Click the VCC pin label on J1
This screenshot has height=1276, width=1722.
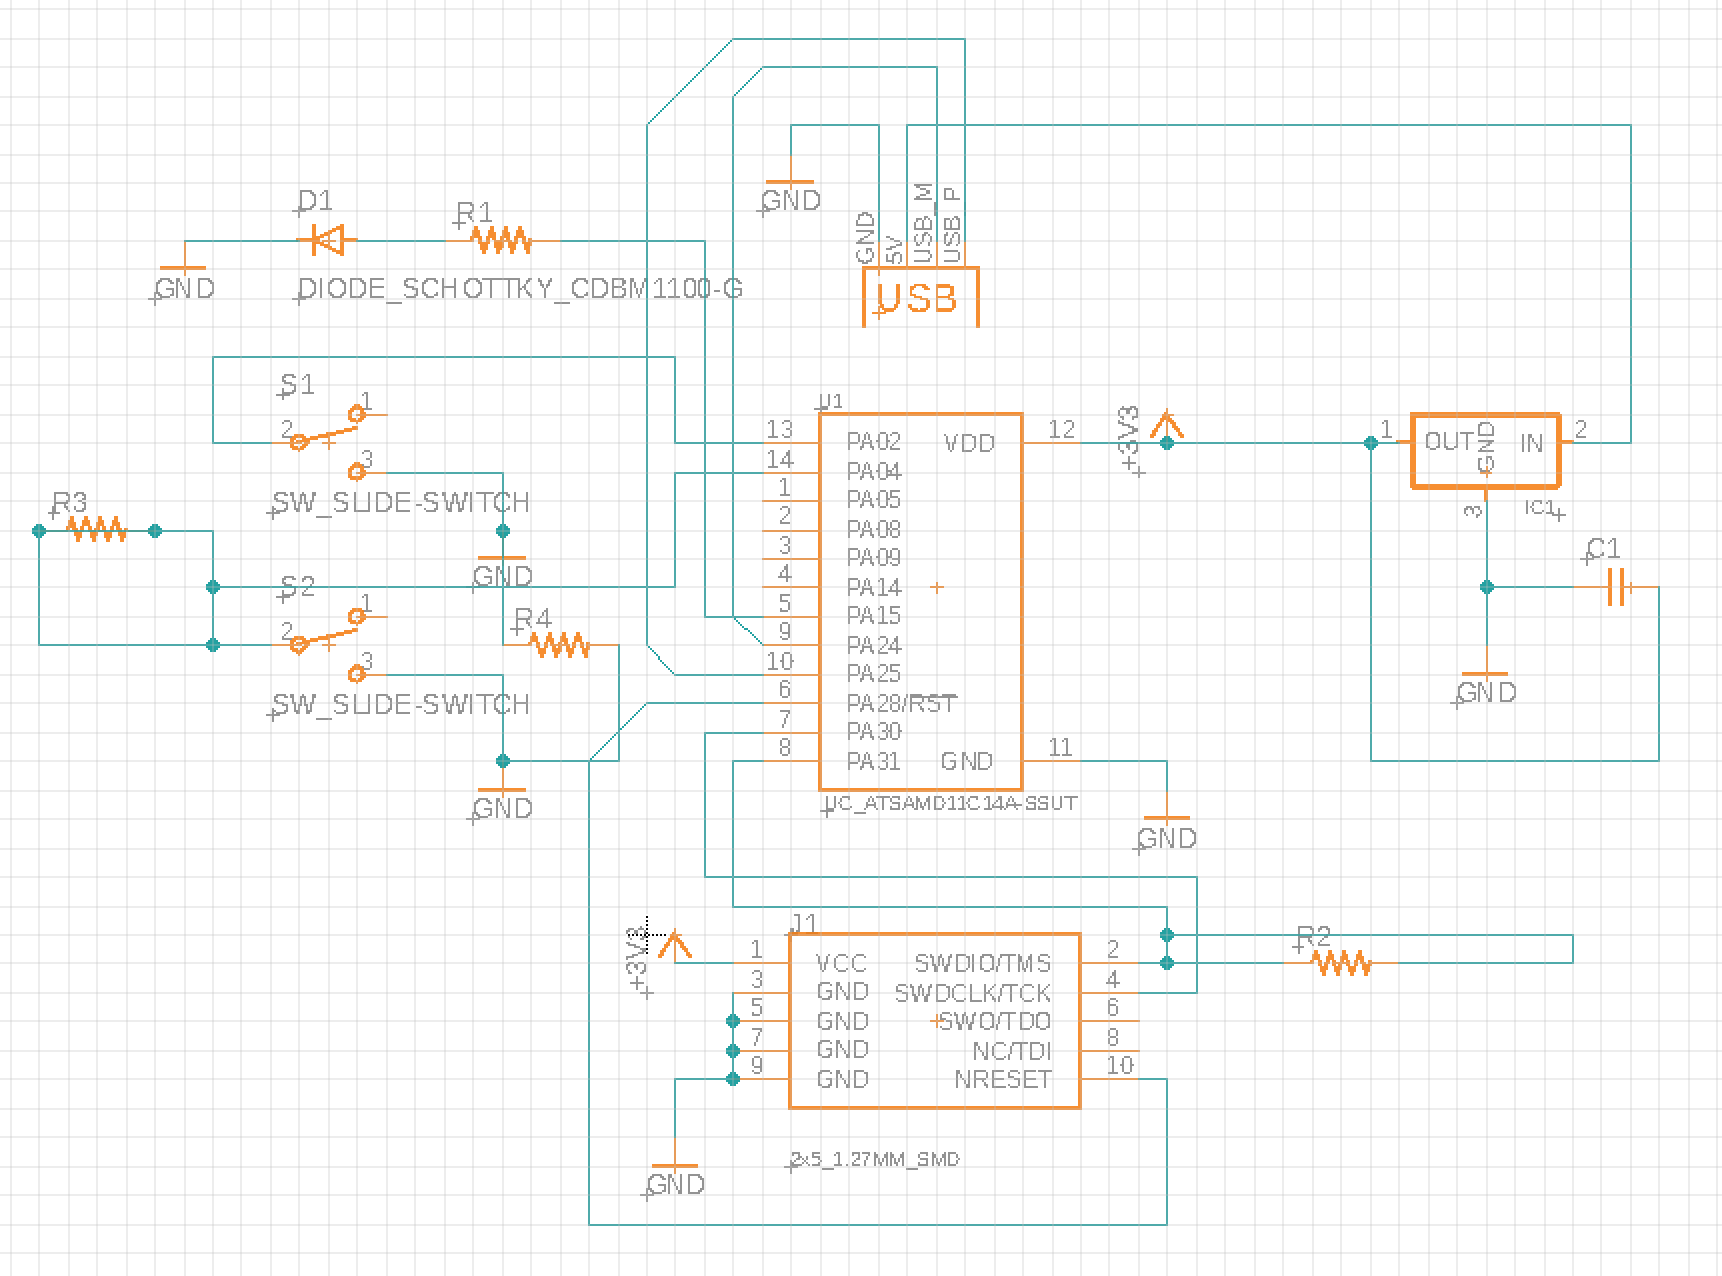click(x=842, y=963)
